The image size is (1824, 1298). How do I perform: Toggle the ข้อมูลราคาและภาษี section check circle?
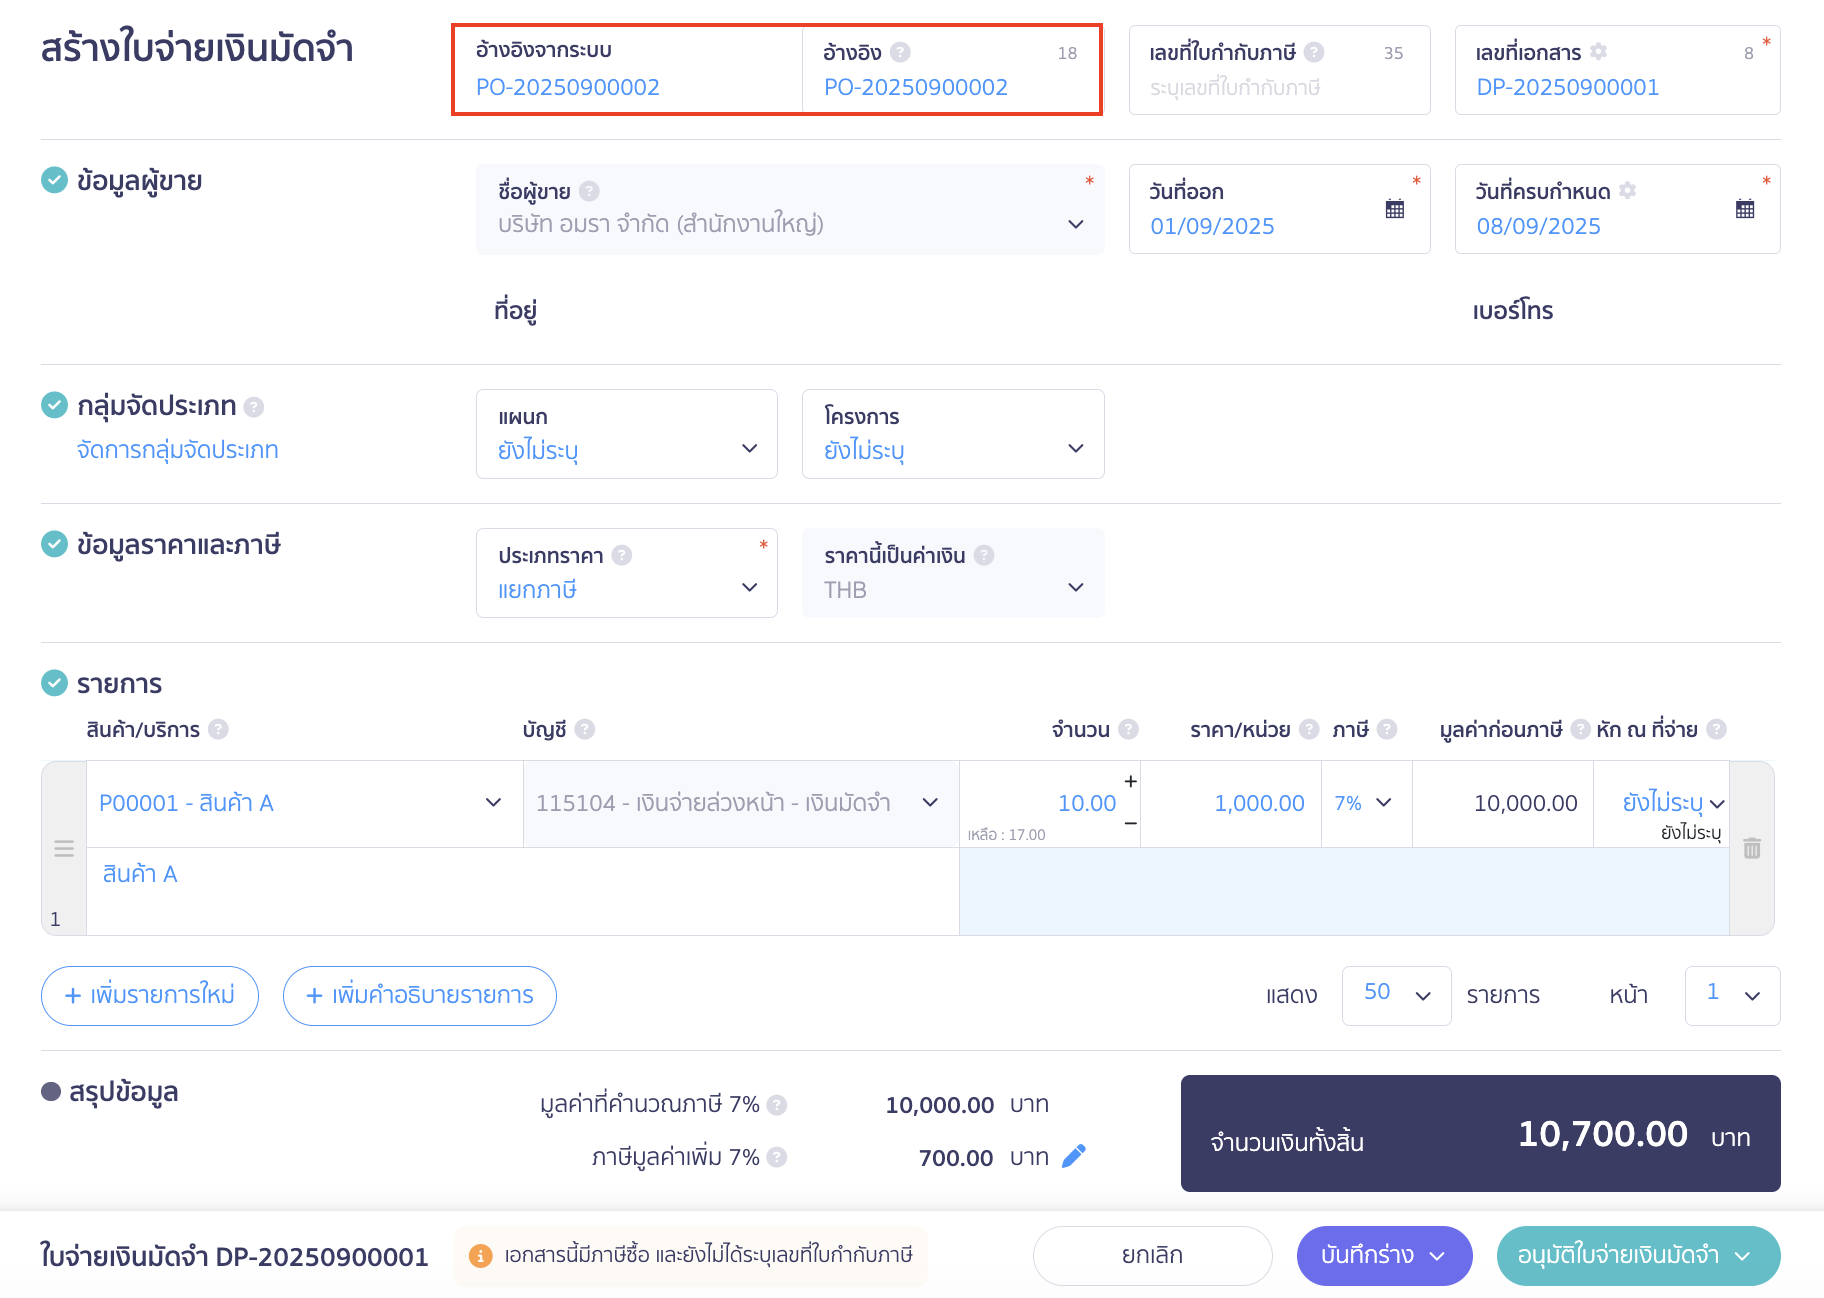[x=54, y=544]
